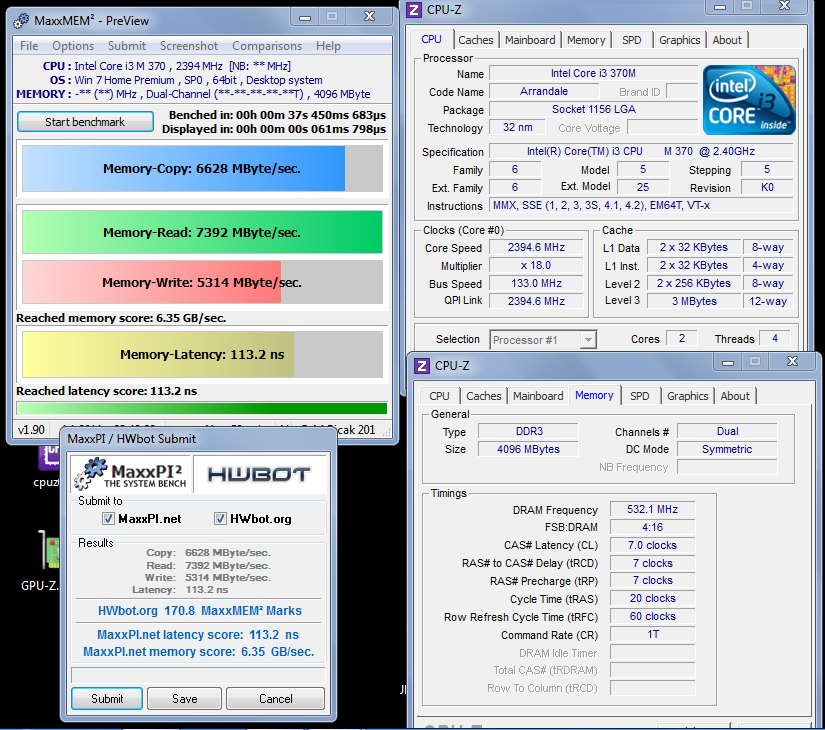
Task: Click Submit in HWbot Submit dialog
Action: point(107,698)
